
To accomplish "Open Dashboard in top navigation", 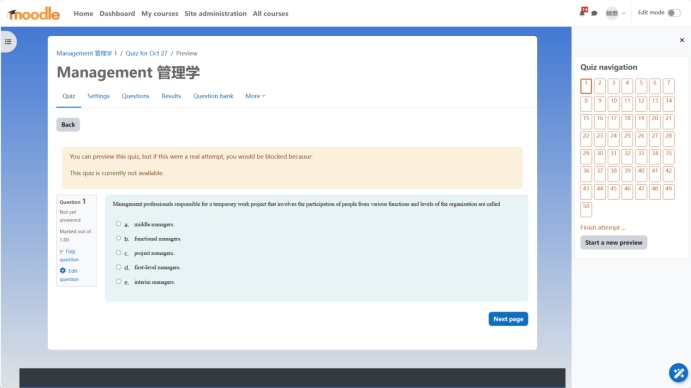I will pyautogui.click(x=117, y=14).
